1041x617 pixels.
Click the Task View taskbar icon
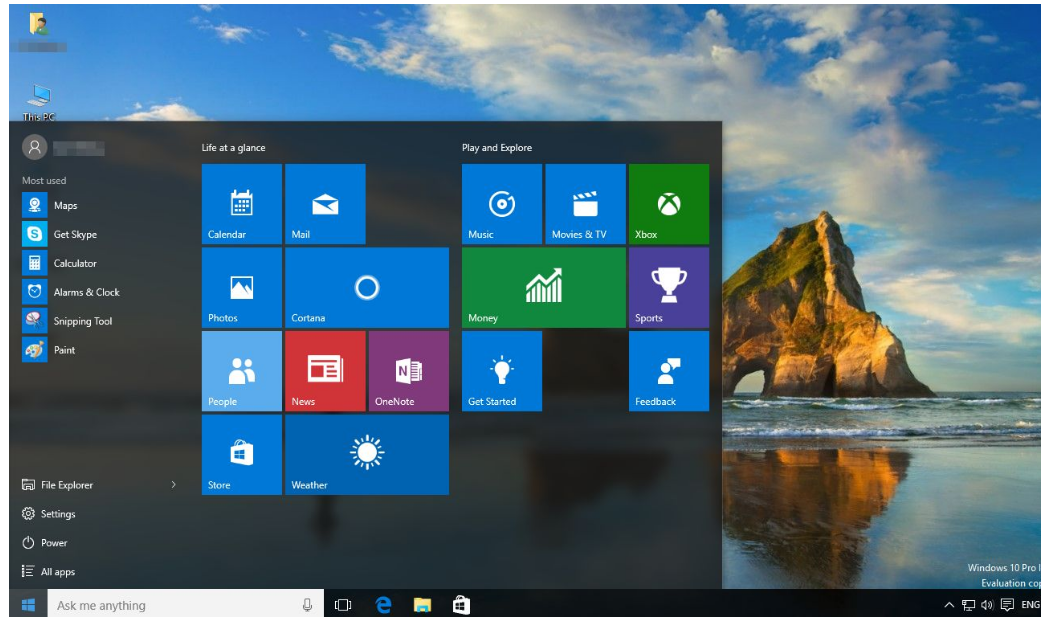(x=343, y=604)
